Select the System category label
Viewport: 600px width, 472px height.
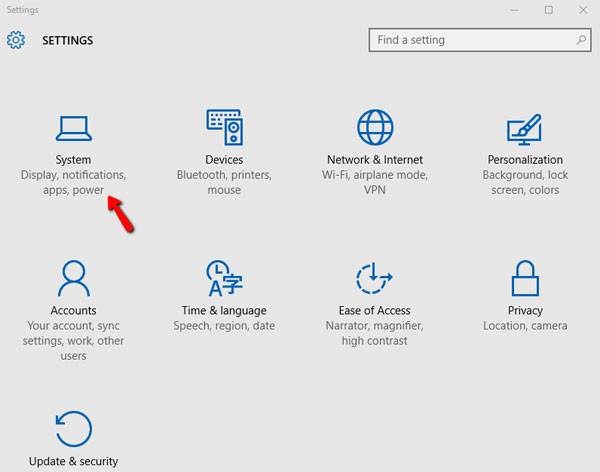[73, 160]
